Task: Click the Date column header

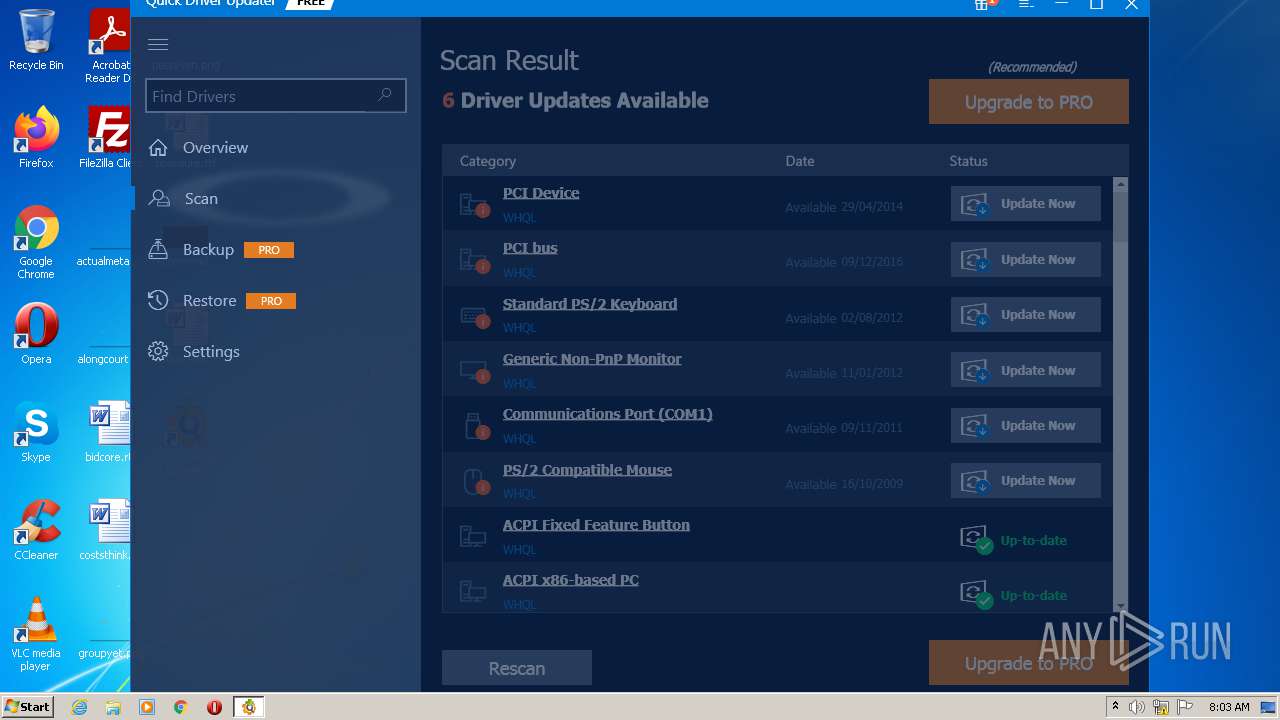Action: point(800,161)
